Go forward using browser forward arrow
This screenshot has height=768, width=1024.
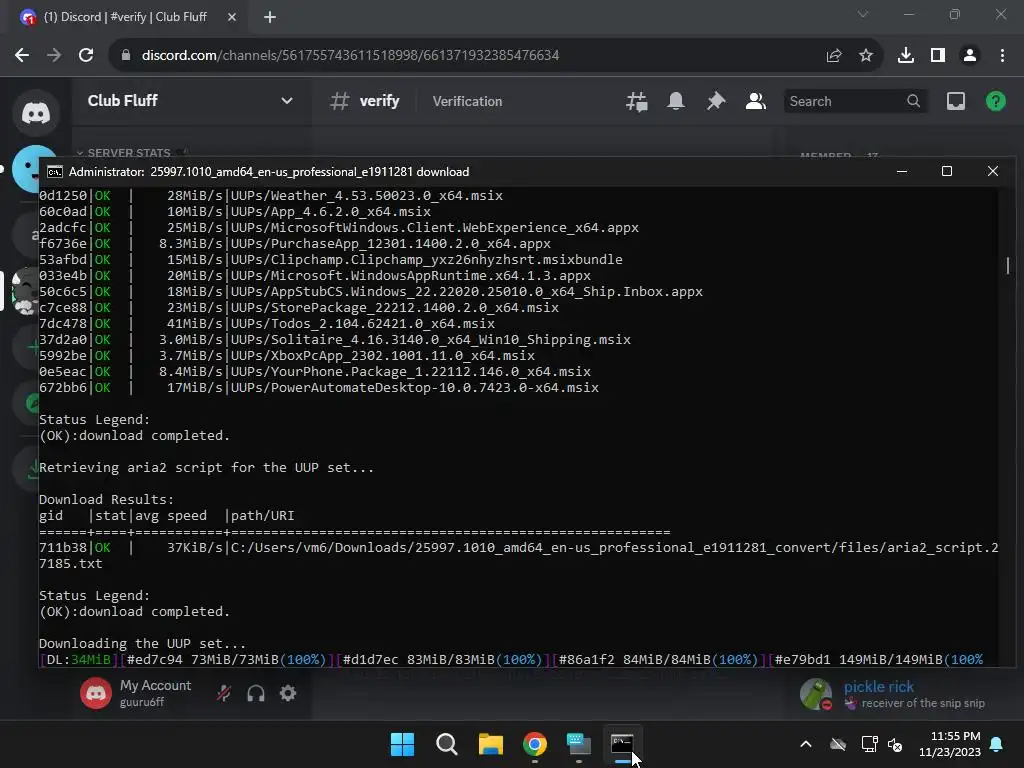pyautogui.click(x=54, y=56)
